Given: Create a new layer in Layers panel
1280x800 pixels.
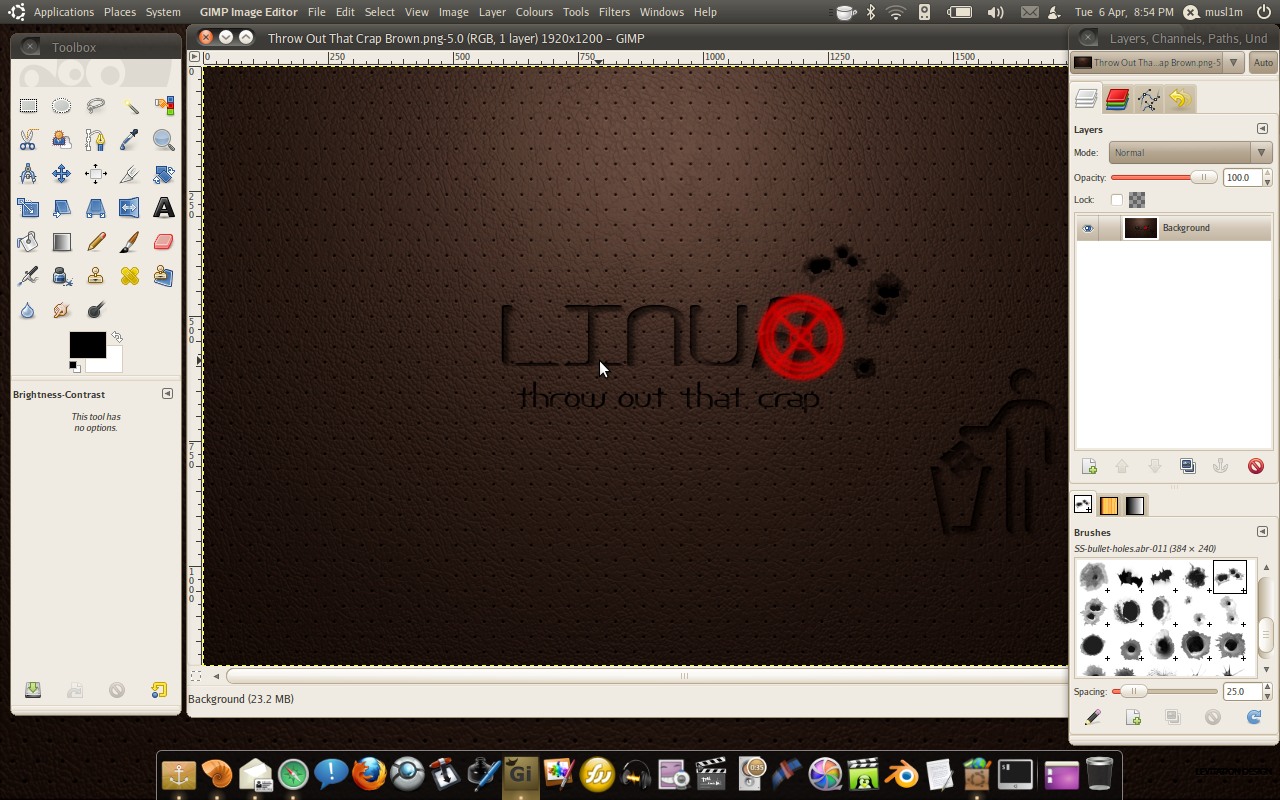Looking at the screenshot, I should point(1090,466).
